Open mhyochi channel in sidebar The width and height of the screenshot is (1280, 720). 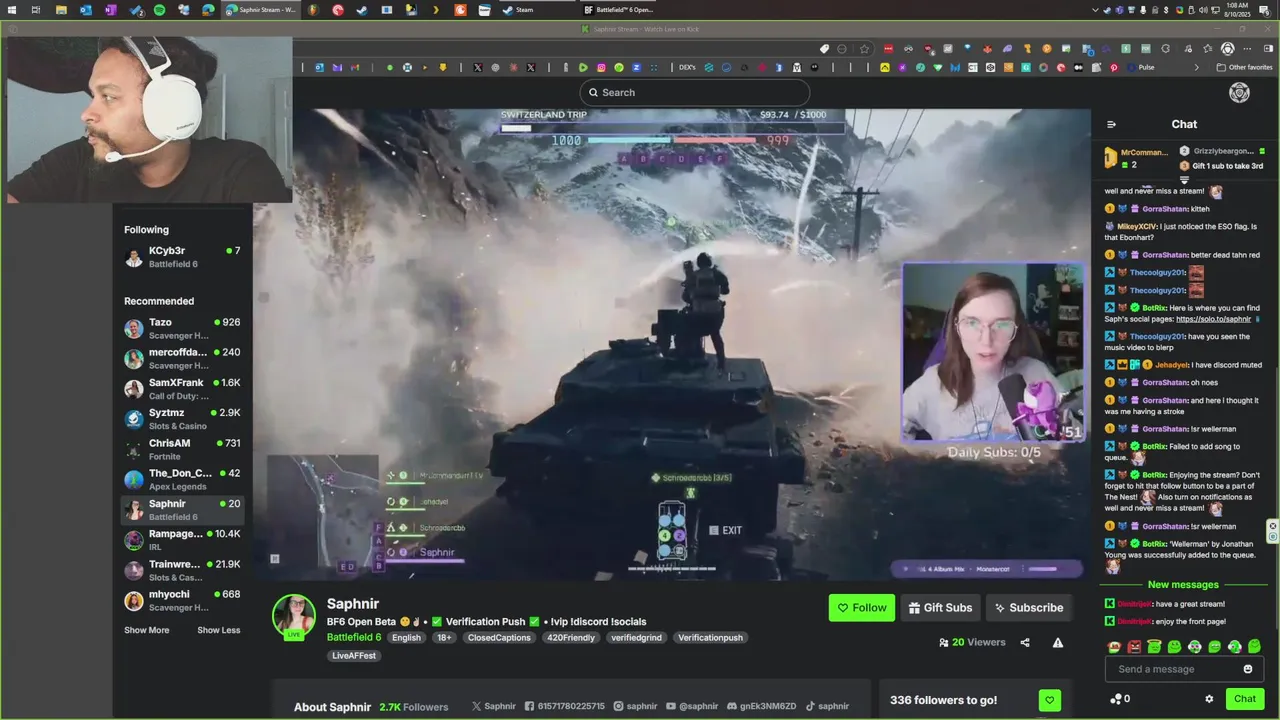tap(182, 601)
